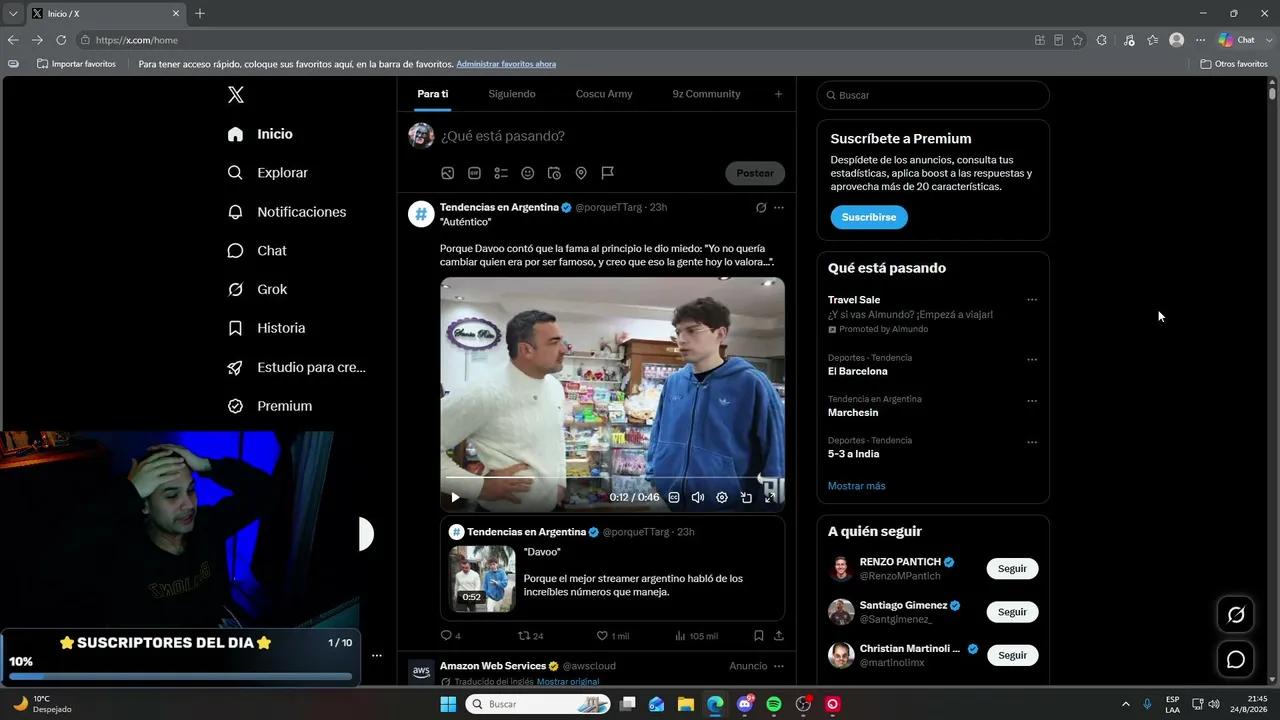Open Notificaciones in the sidebar
Image resolution: width=1280 pixels, height=720 pixels.
point(286,212)
